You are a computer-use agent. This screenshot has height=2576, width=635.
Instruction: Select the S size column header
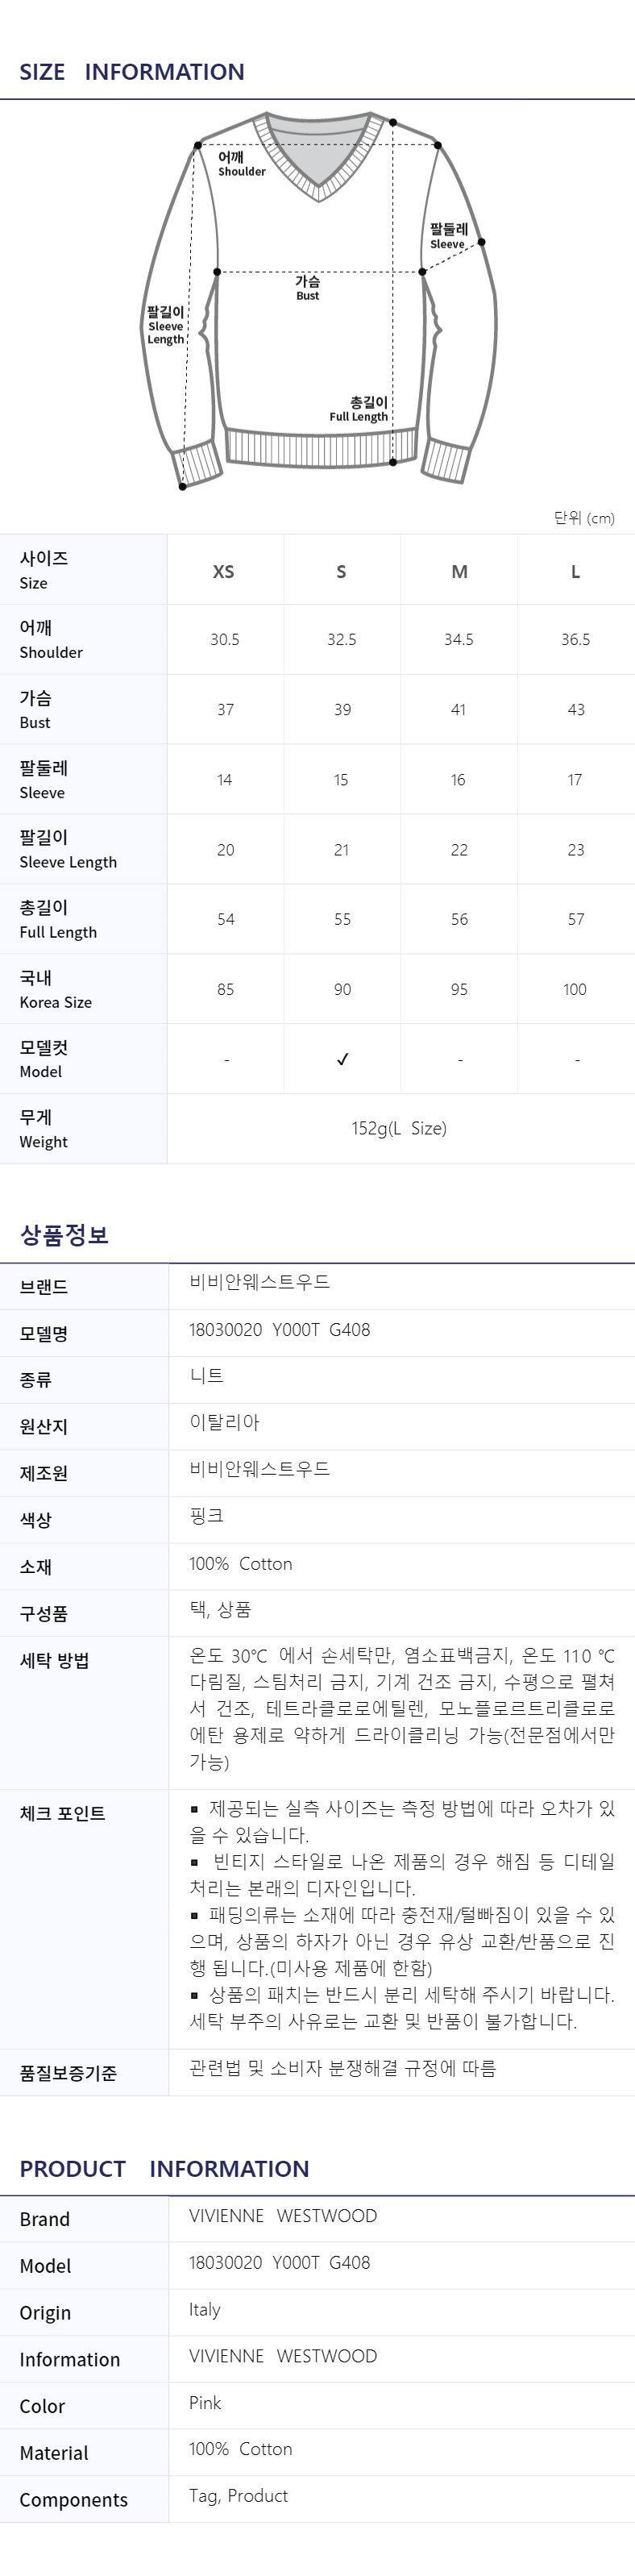[x=341, y=572]
